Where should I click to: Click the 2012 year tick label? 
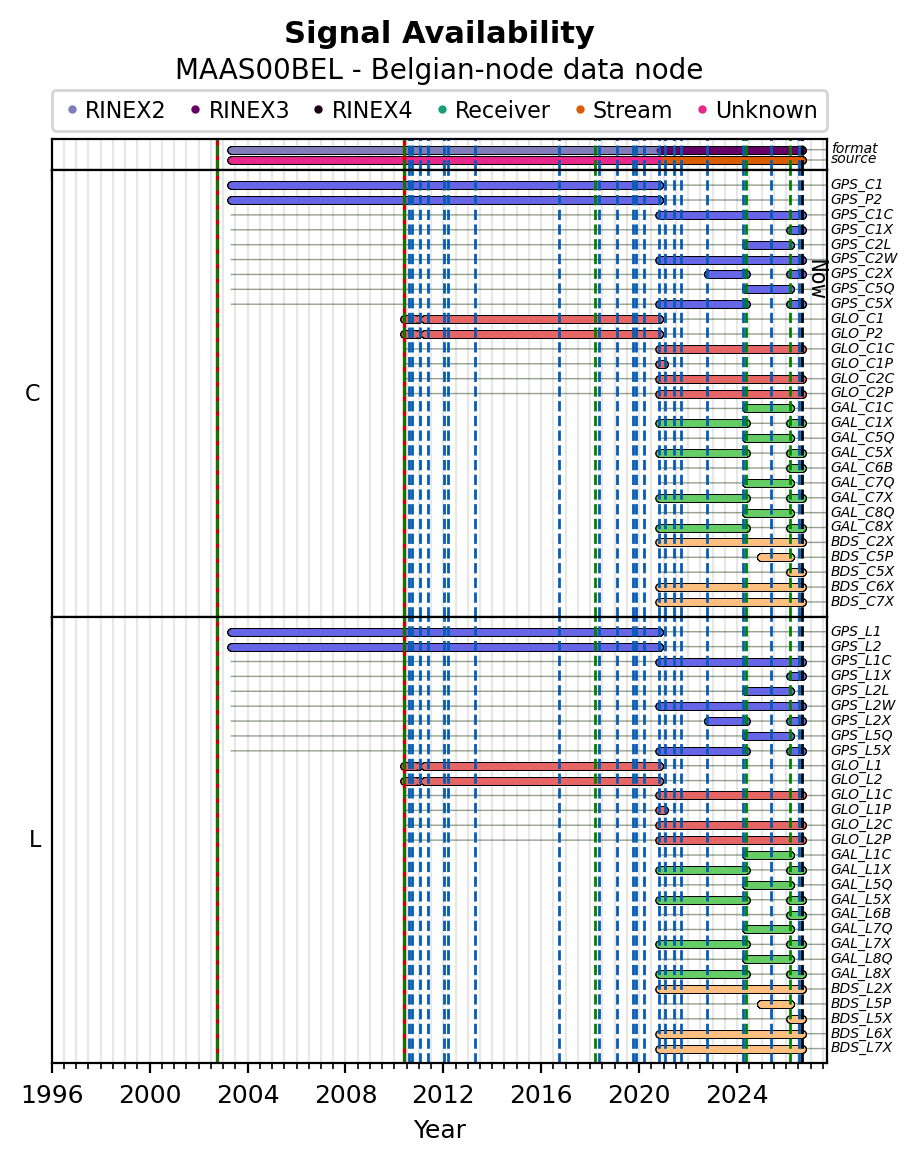pos(442,1095)
